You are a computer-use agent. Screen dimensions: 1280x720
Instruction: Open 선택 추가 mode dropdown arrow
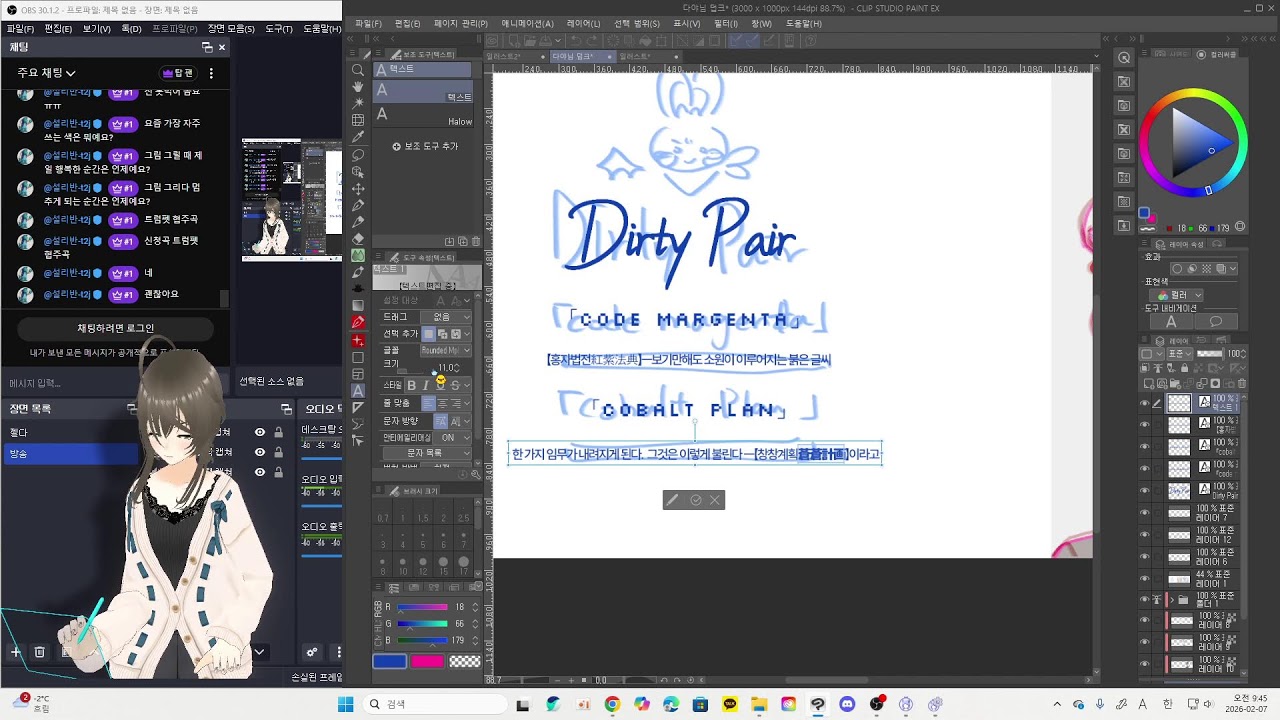tap(467, 334)
